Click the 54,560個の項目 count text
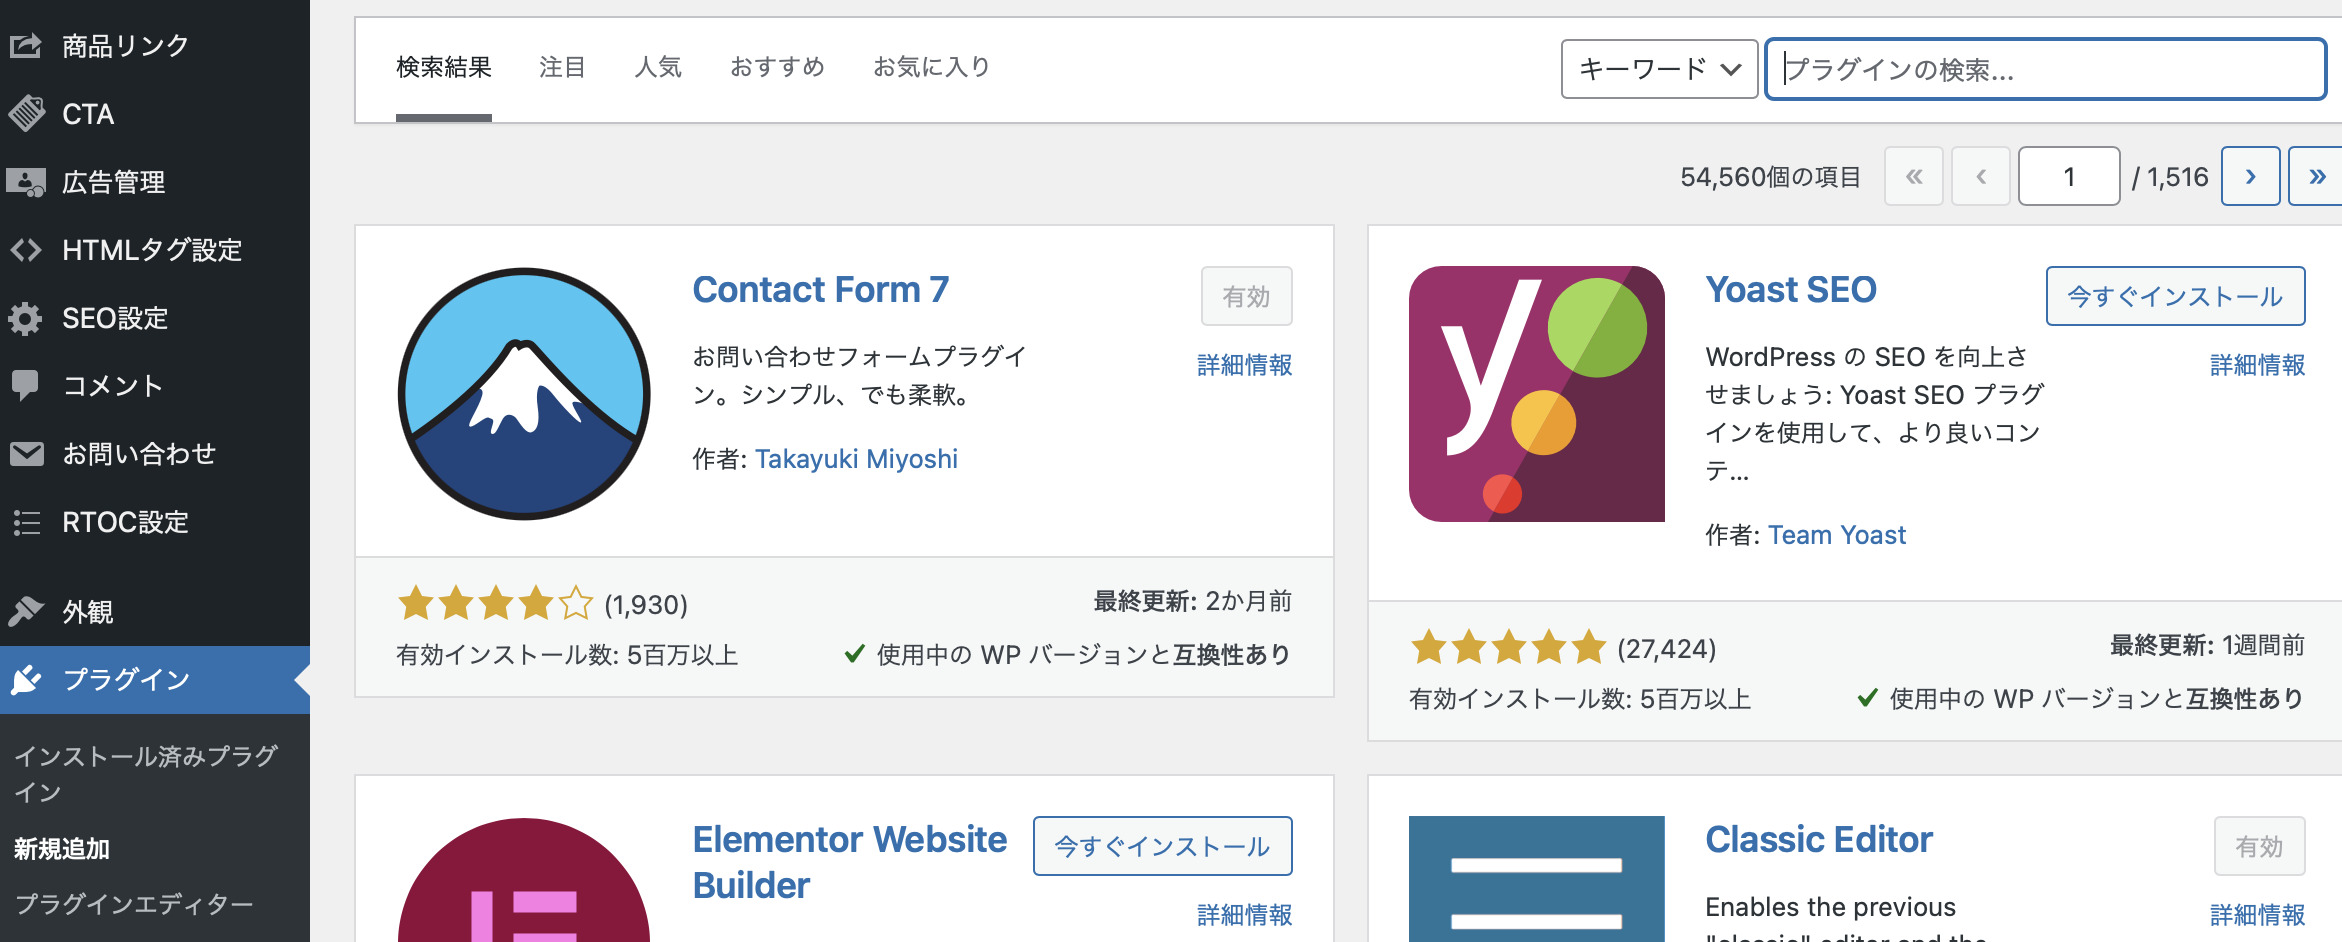The width and height of the screenshot is (2342, 942). point(1770,177)
